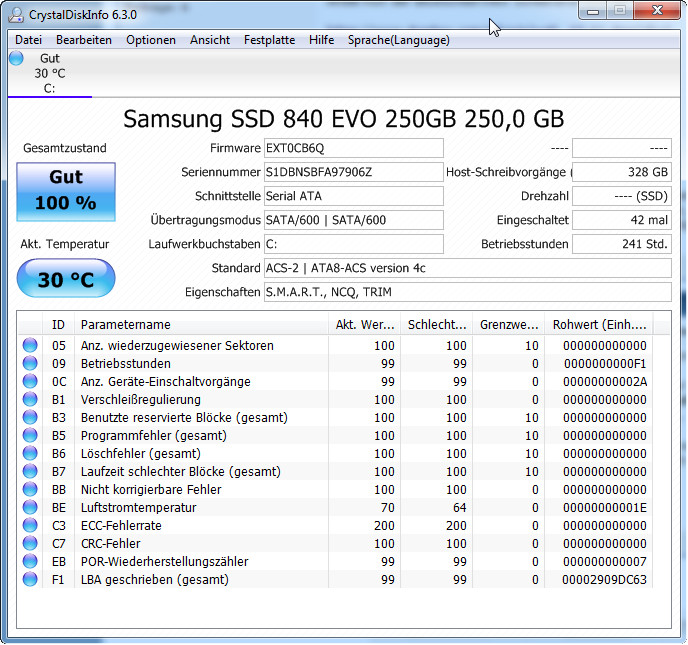Image resolution: width=688 pixels, height=645 pixels.
Task: Select the Anz. wiederzugewiesener Sektoren row
Action: point(336,345)
